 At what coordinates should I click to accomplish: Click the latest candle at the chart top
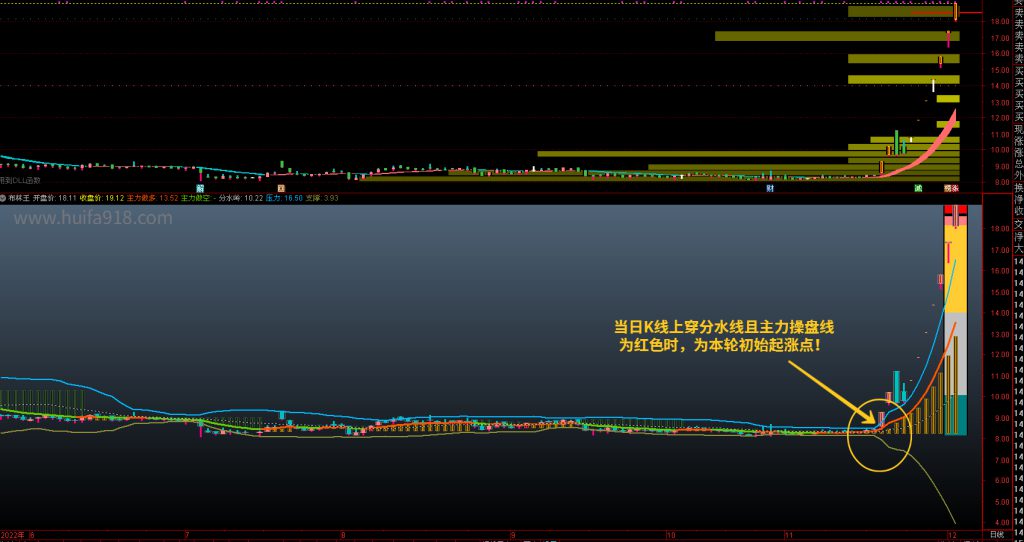(x=956, y=12)
